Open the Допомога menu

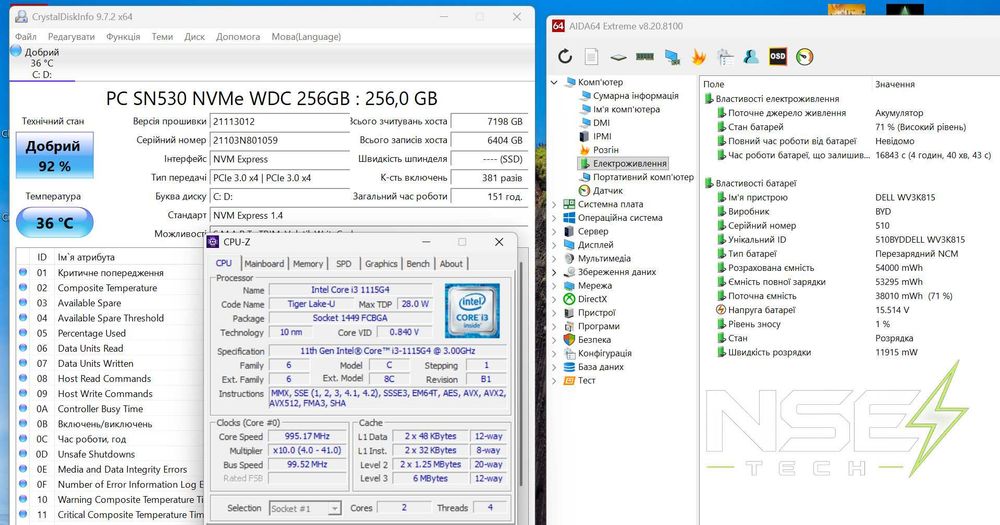(238, 36)
